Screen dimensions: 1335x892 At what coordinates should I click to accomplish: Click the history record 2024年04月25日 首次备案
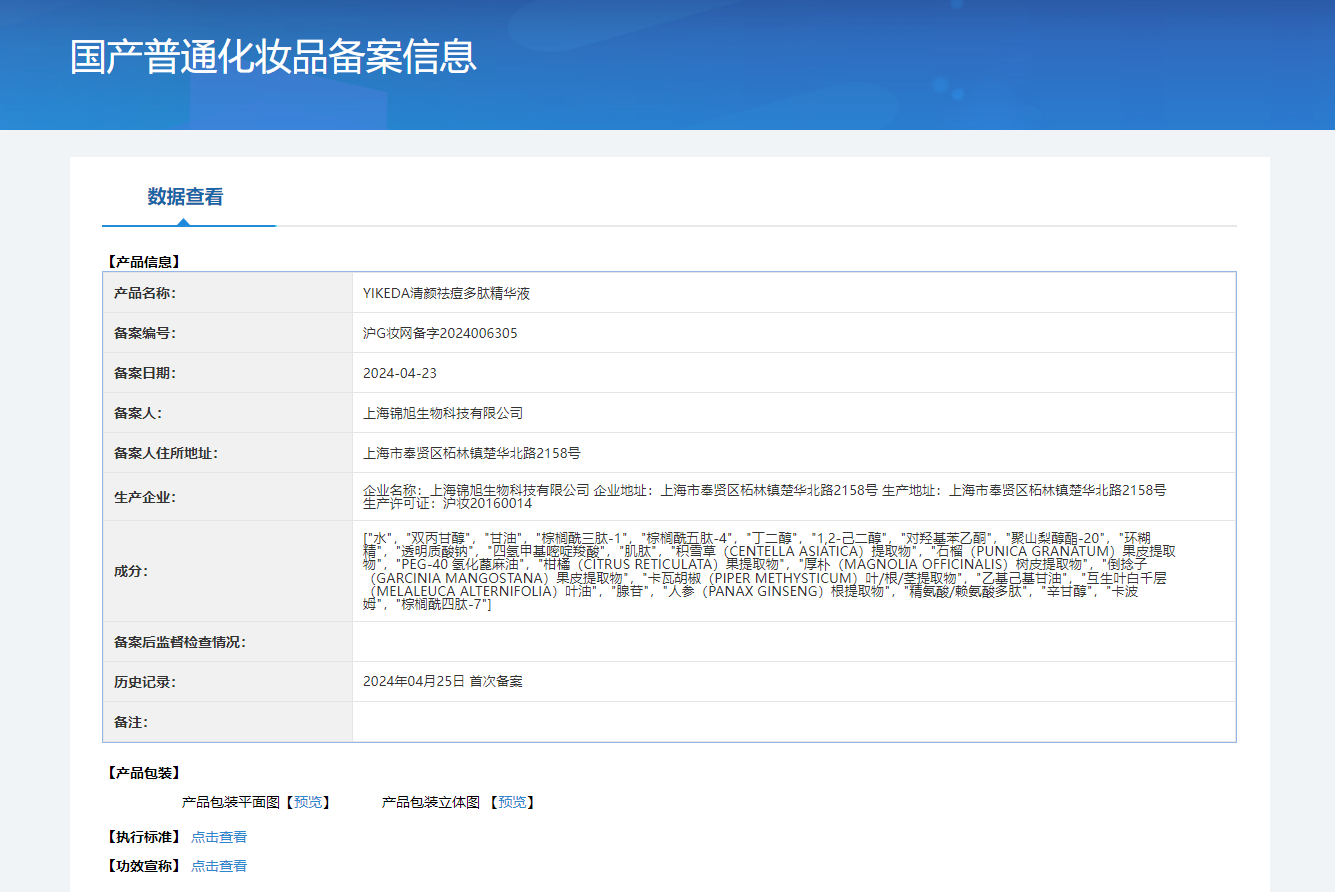pyautogui.click(x=443, y=682)
